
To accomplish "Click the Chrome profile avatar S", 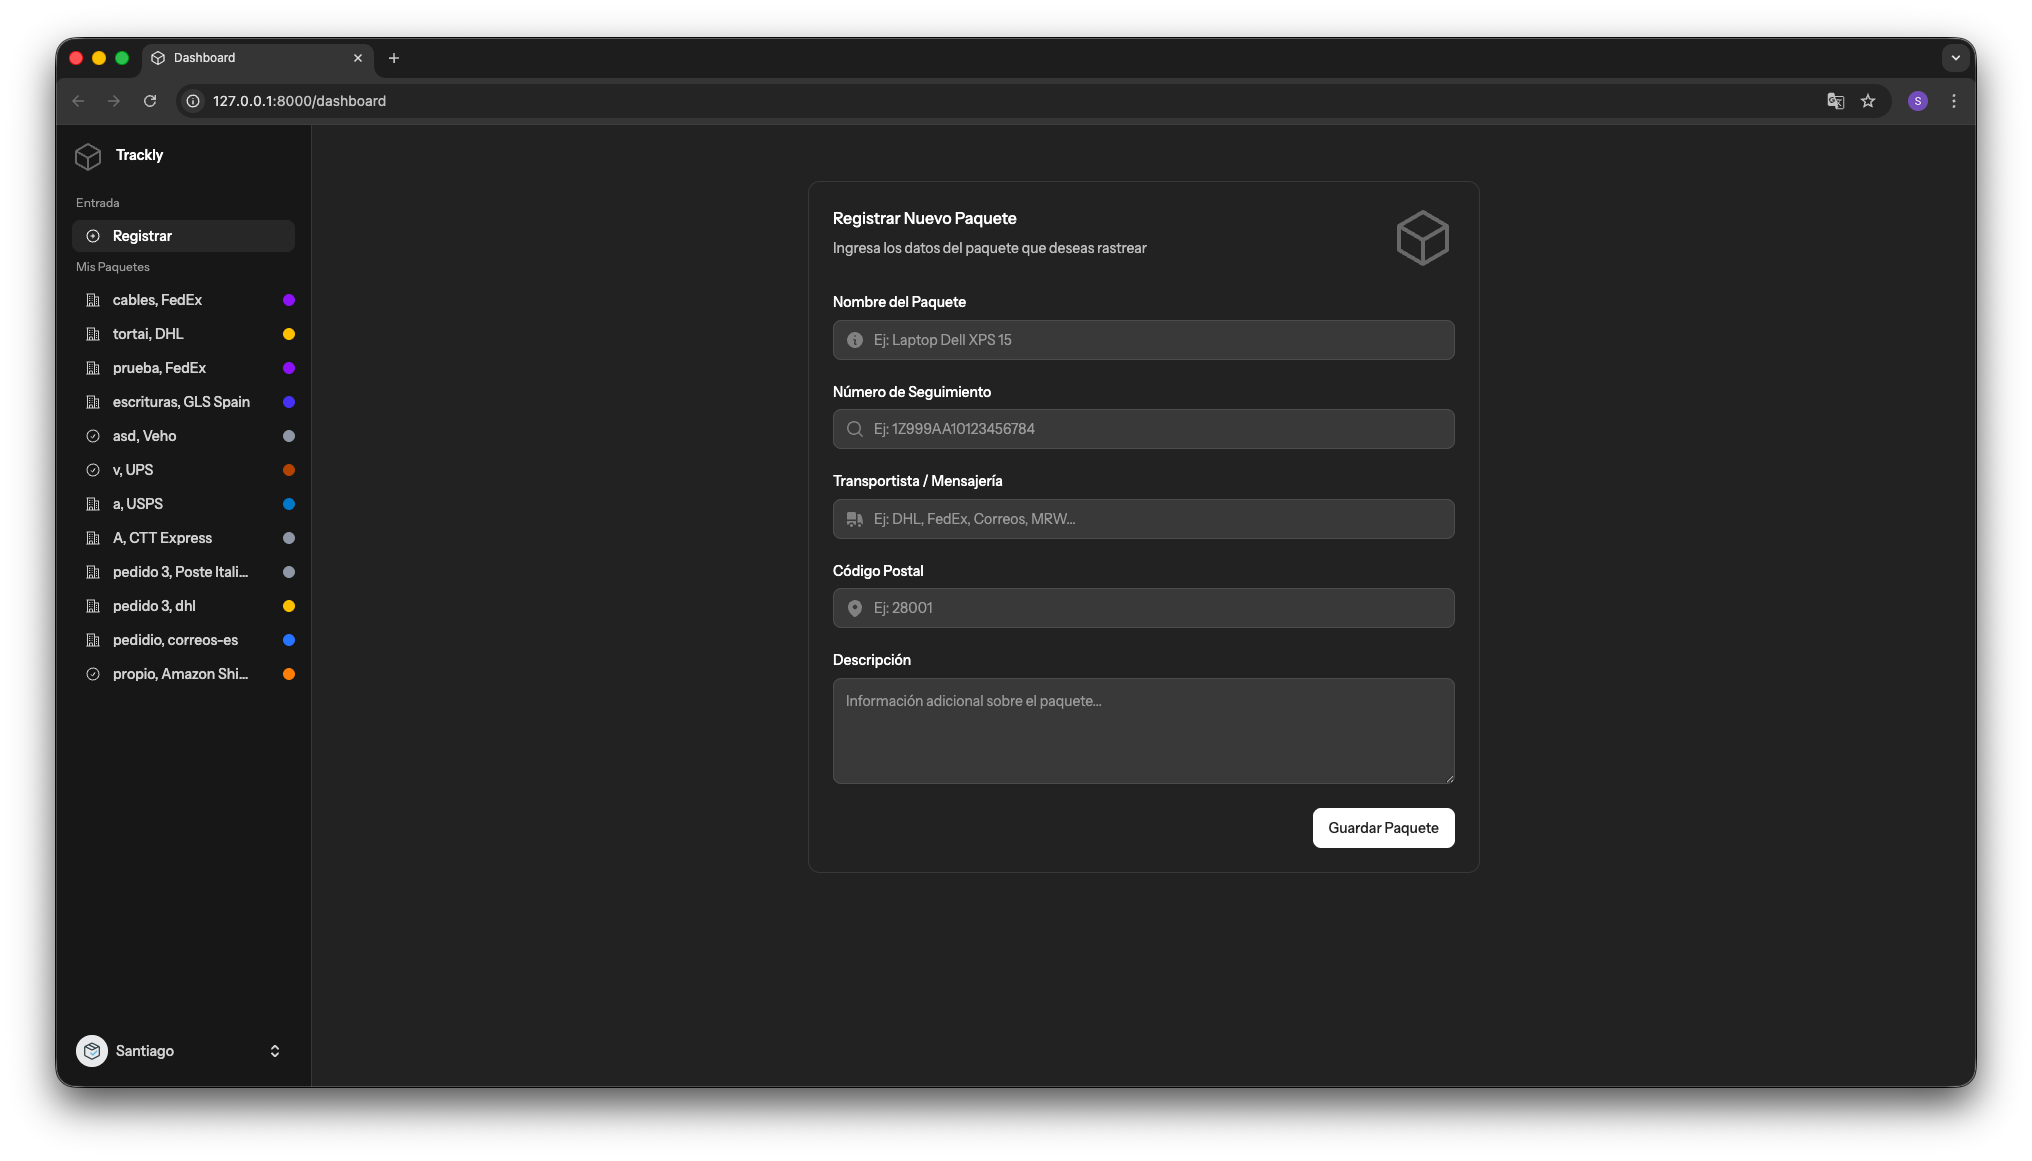I will 1917,101.
